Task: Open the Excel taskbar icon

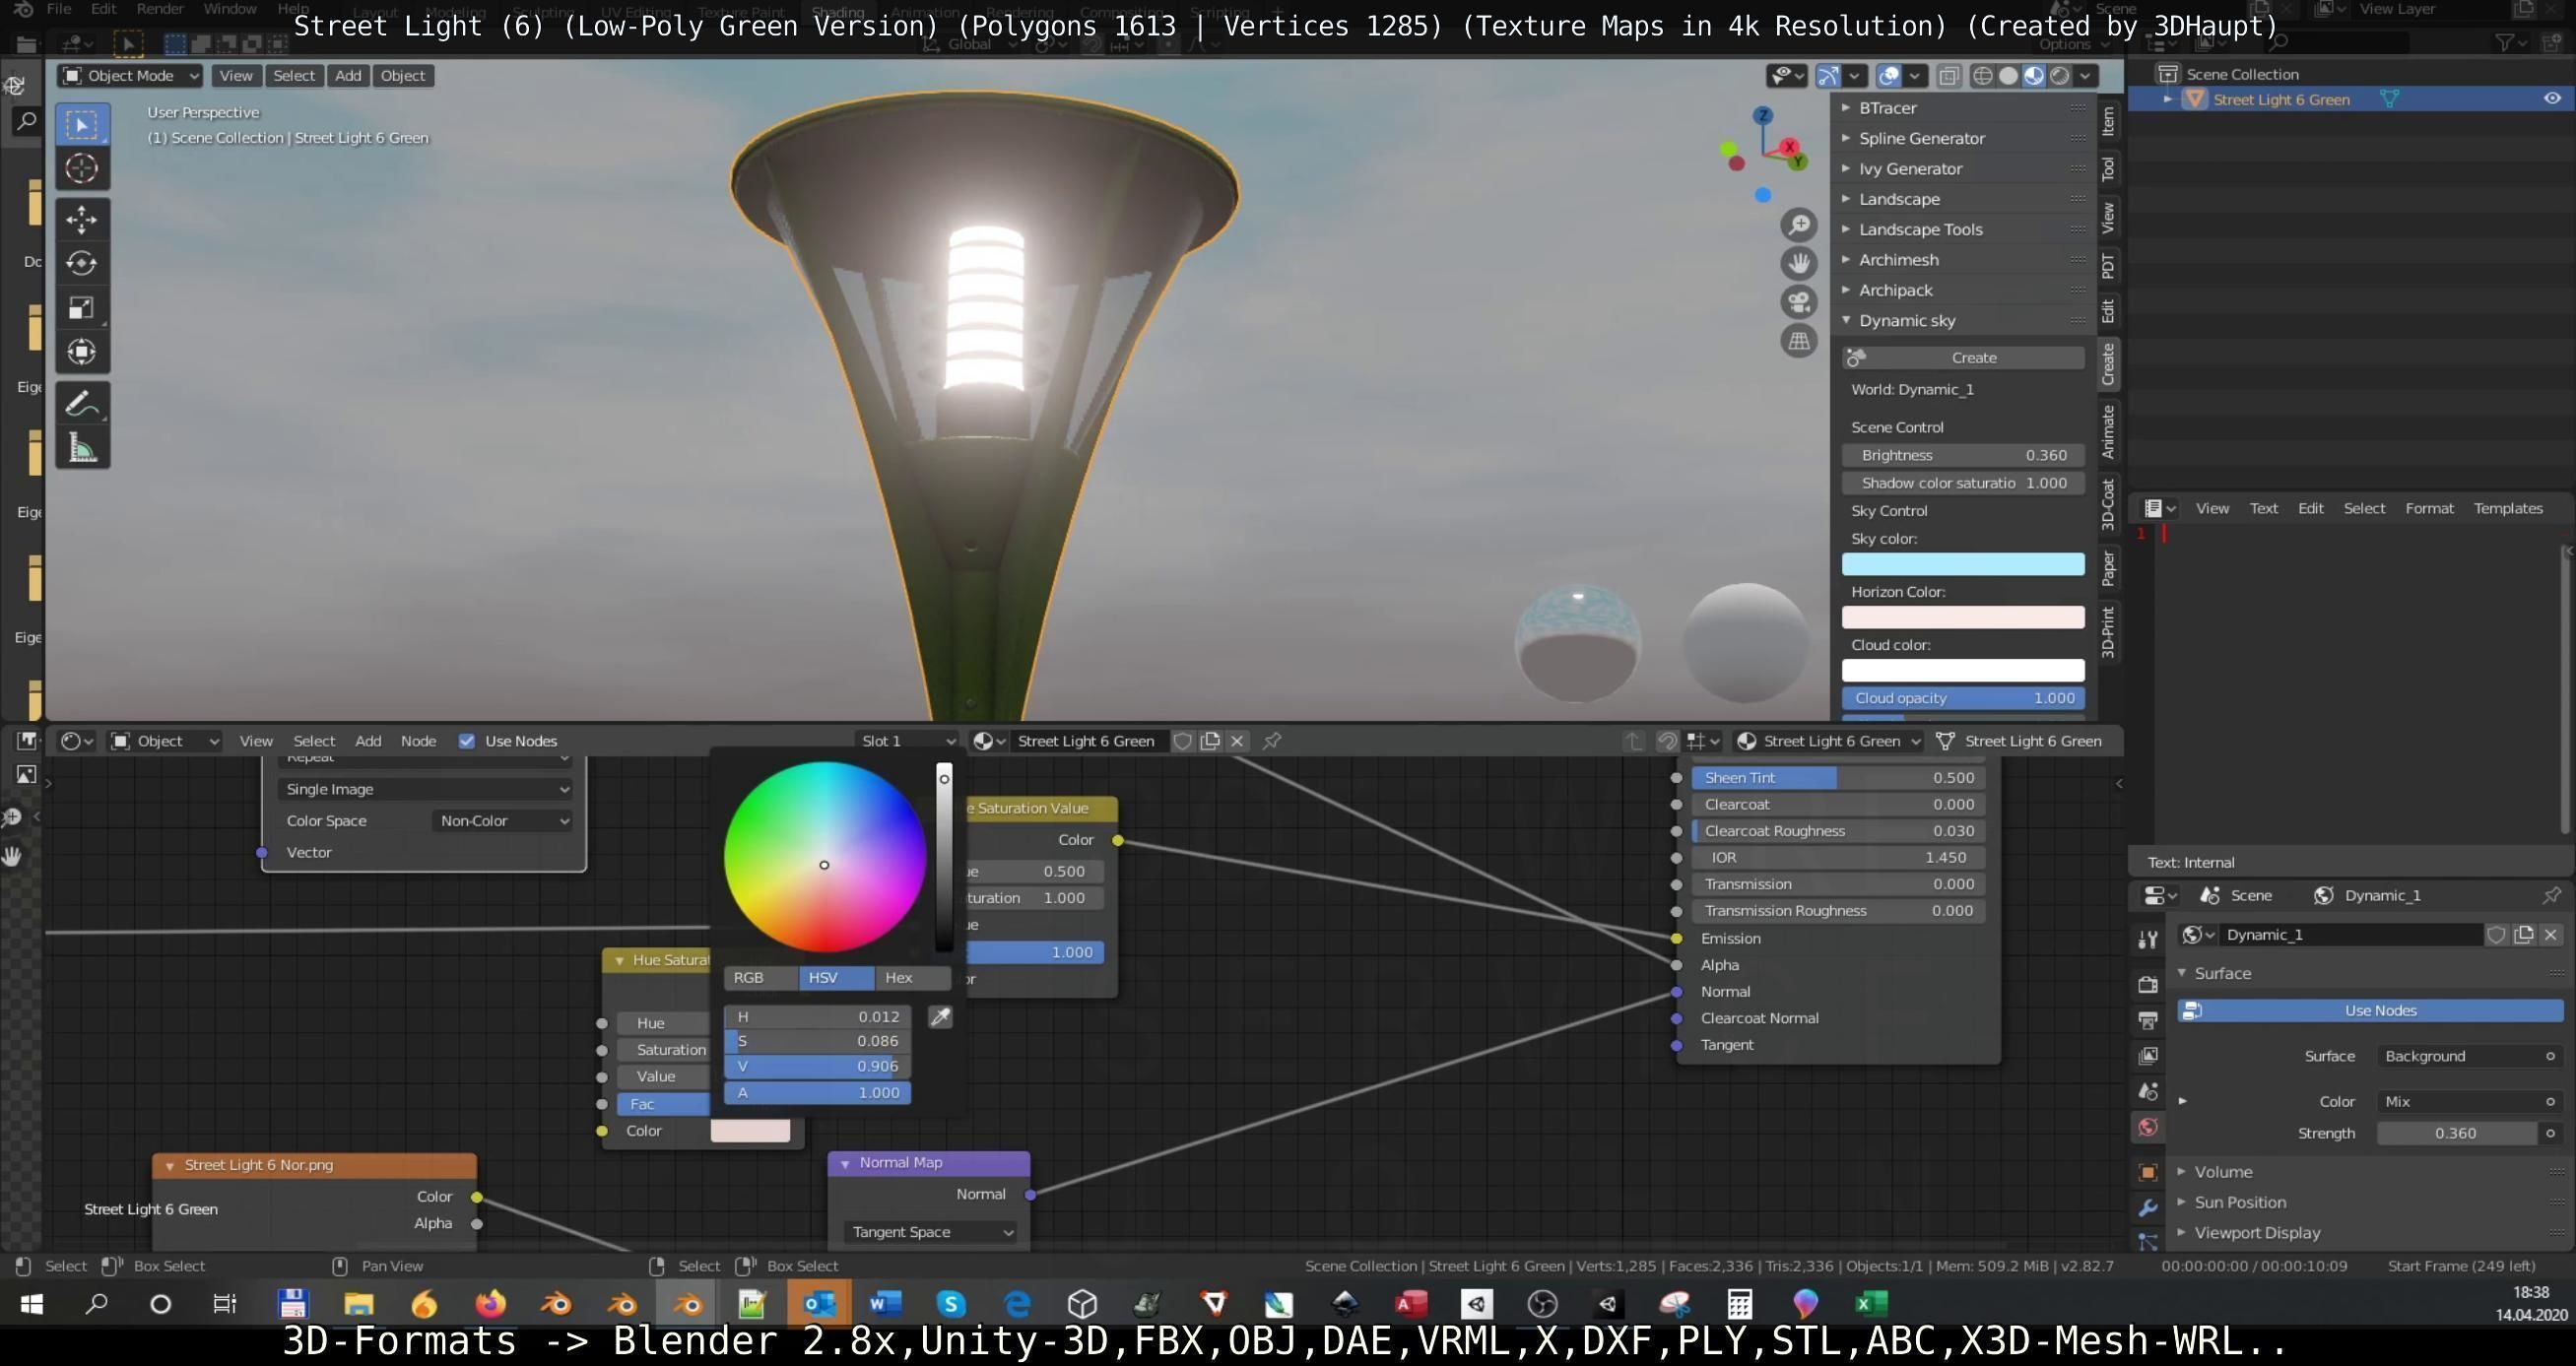Action: point(1871,1304)
